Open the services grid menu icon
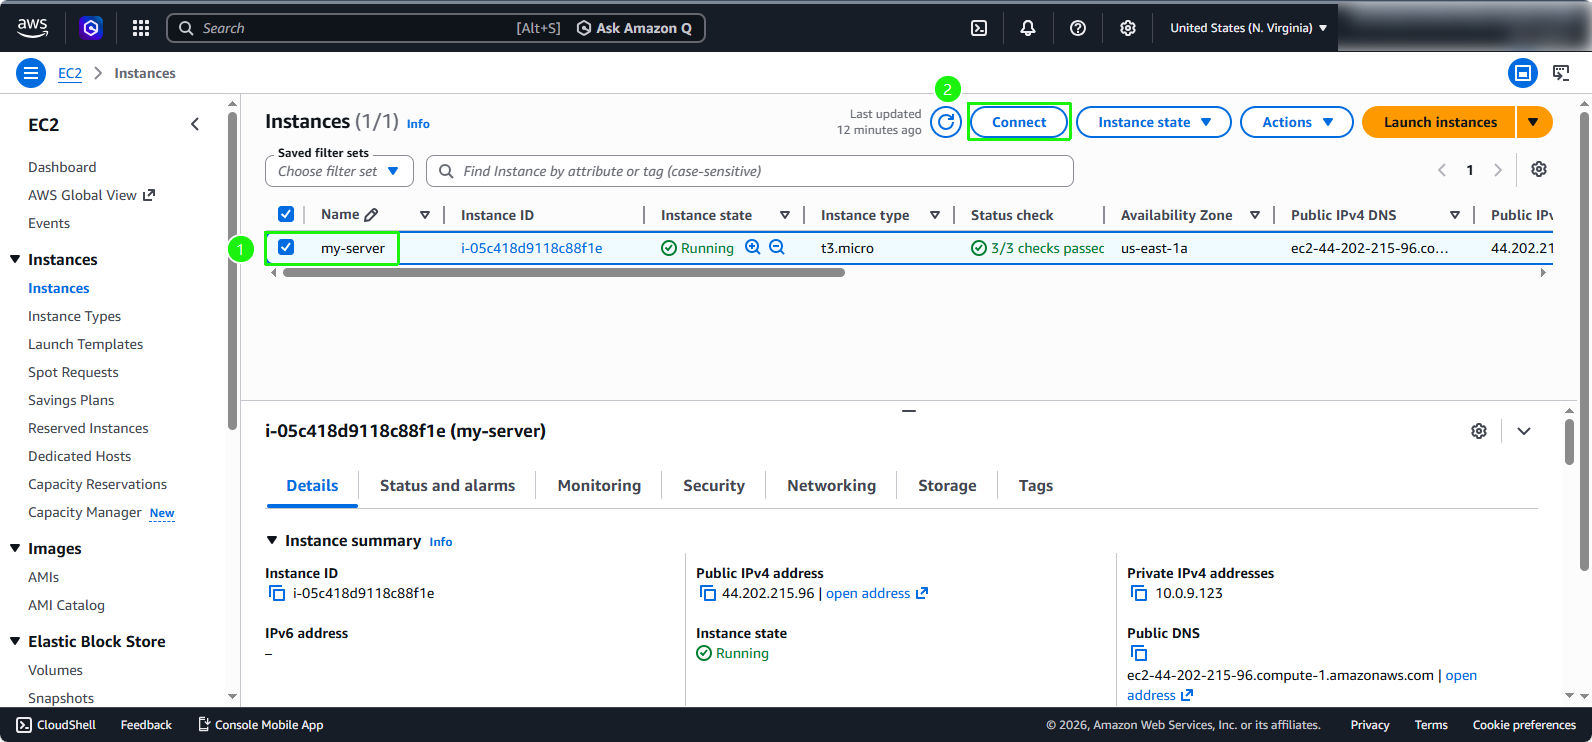The height and width of the screenshot is (742, 1592). 141,28
